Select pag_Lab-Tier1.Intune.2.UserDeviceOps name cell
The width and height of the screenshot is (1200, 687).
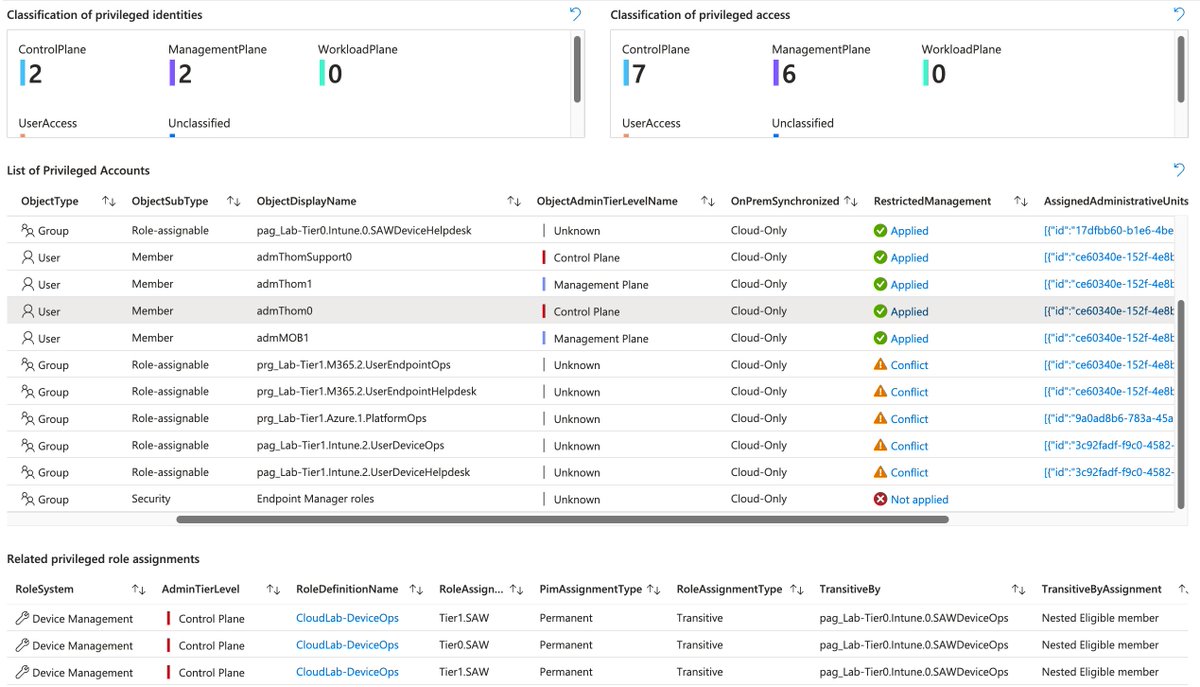coord(350,445)
